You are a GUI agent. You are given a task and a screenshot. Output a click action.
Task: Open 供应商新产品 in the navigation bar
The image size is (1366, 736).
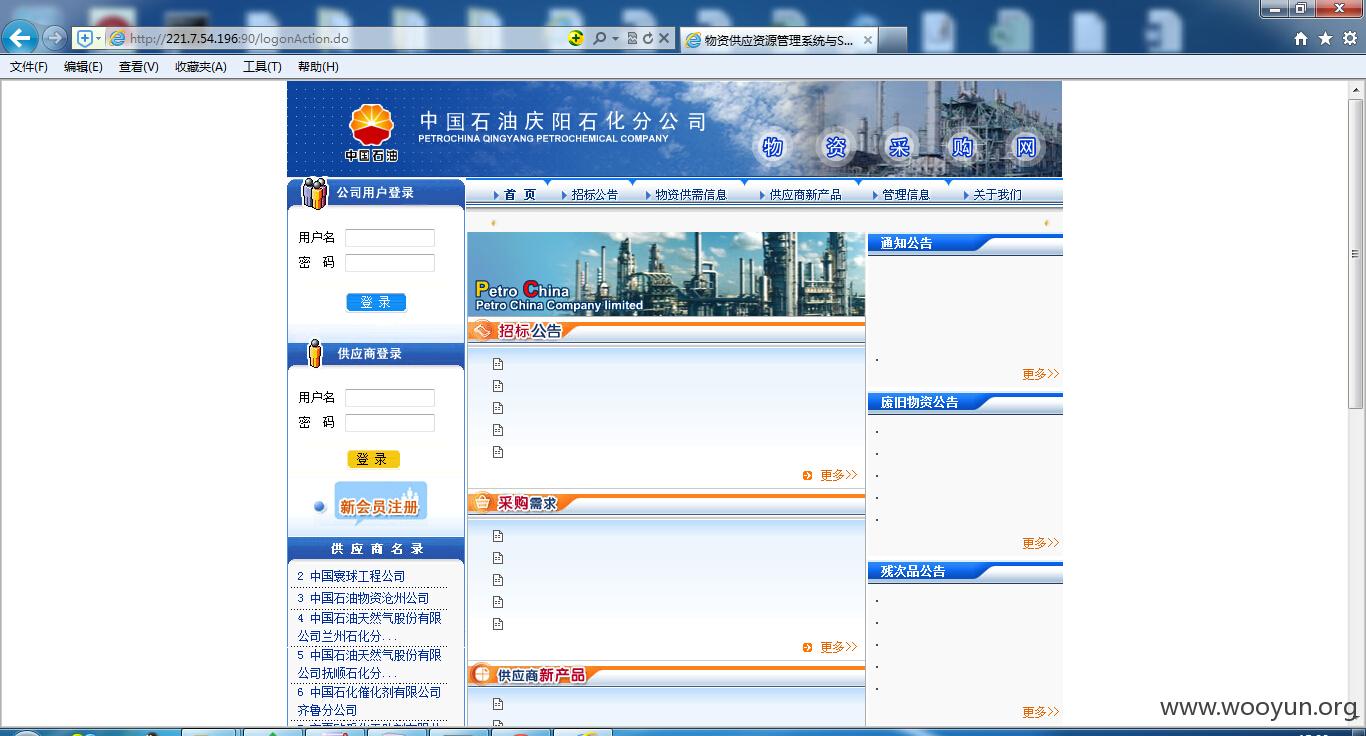pyautogui.click(x=805, y=195)
